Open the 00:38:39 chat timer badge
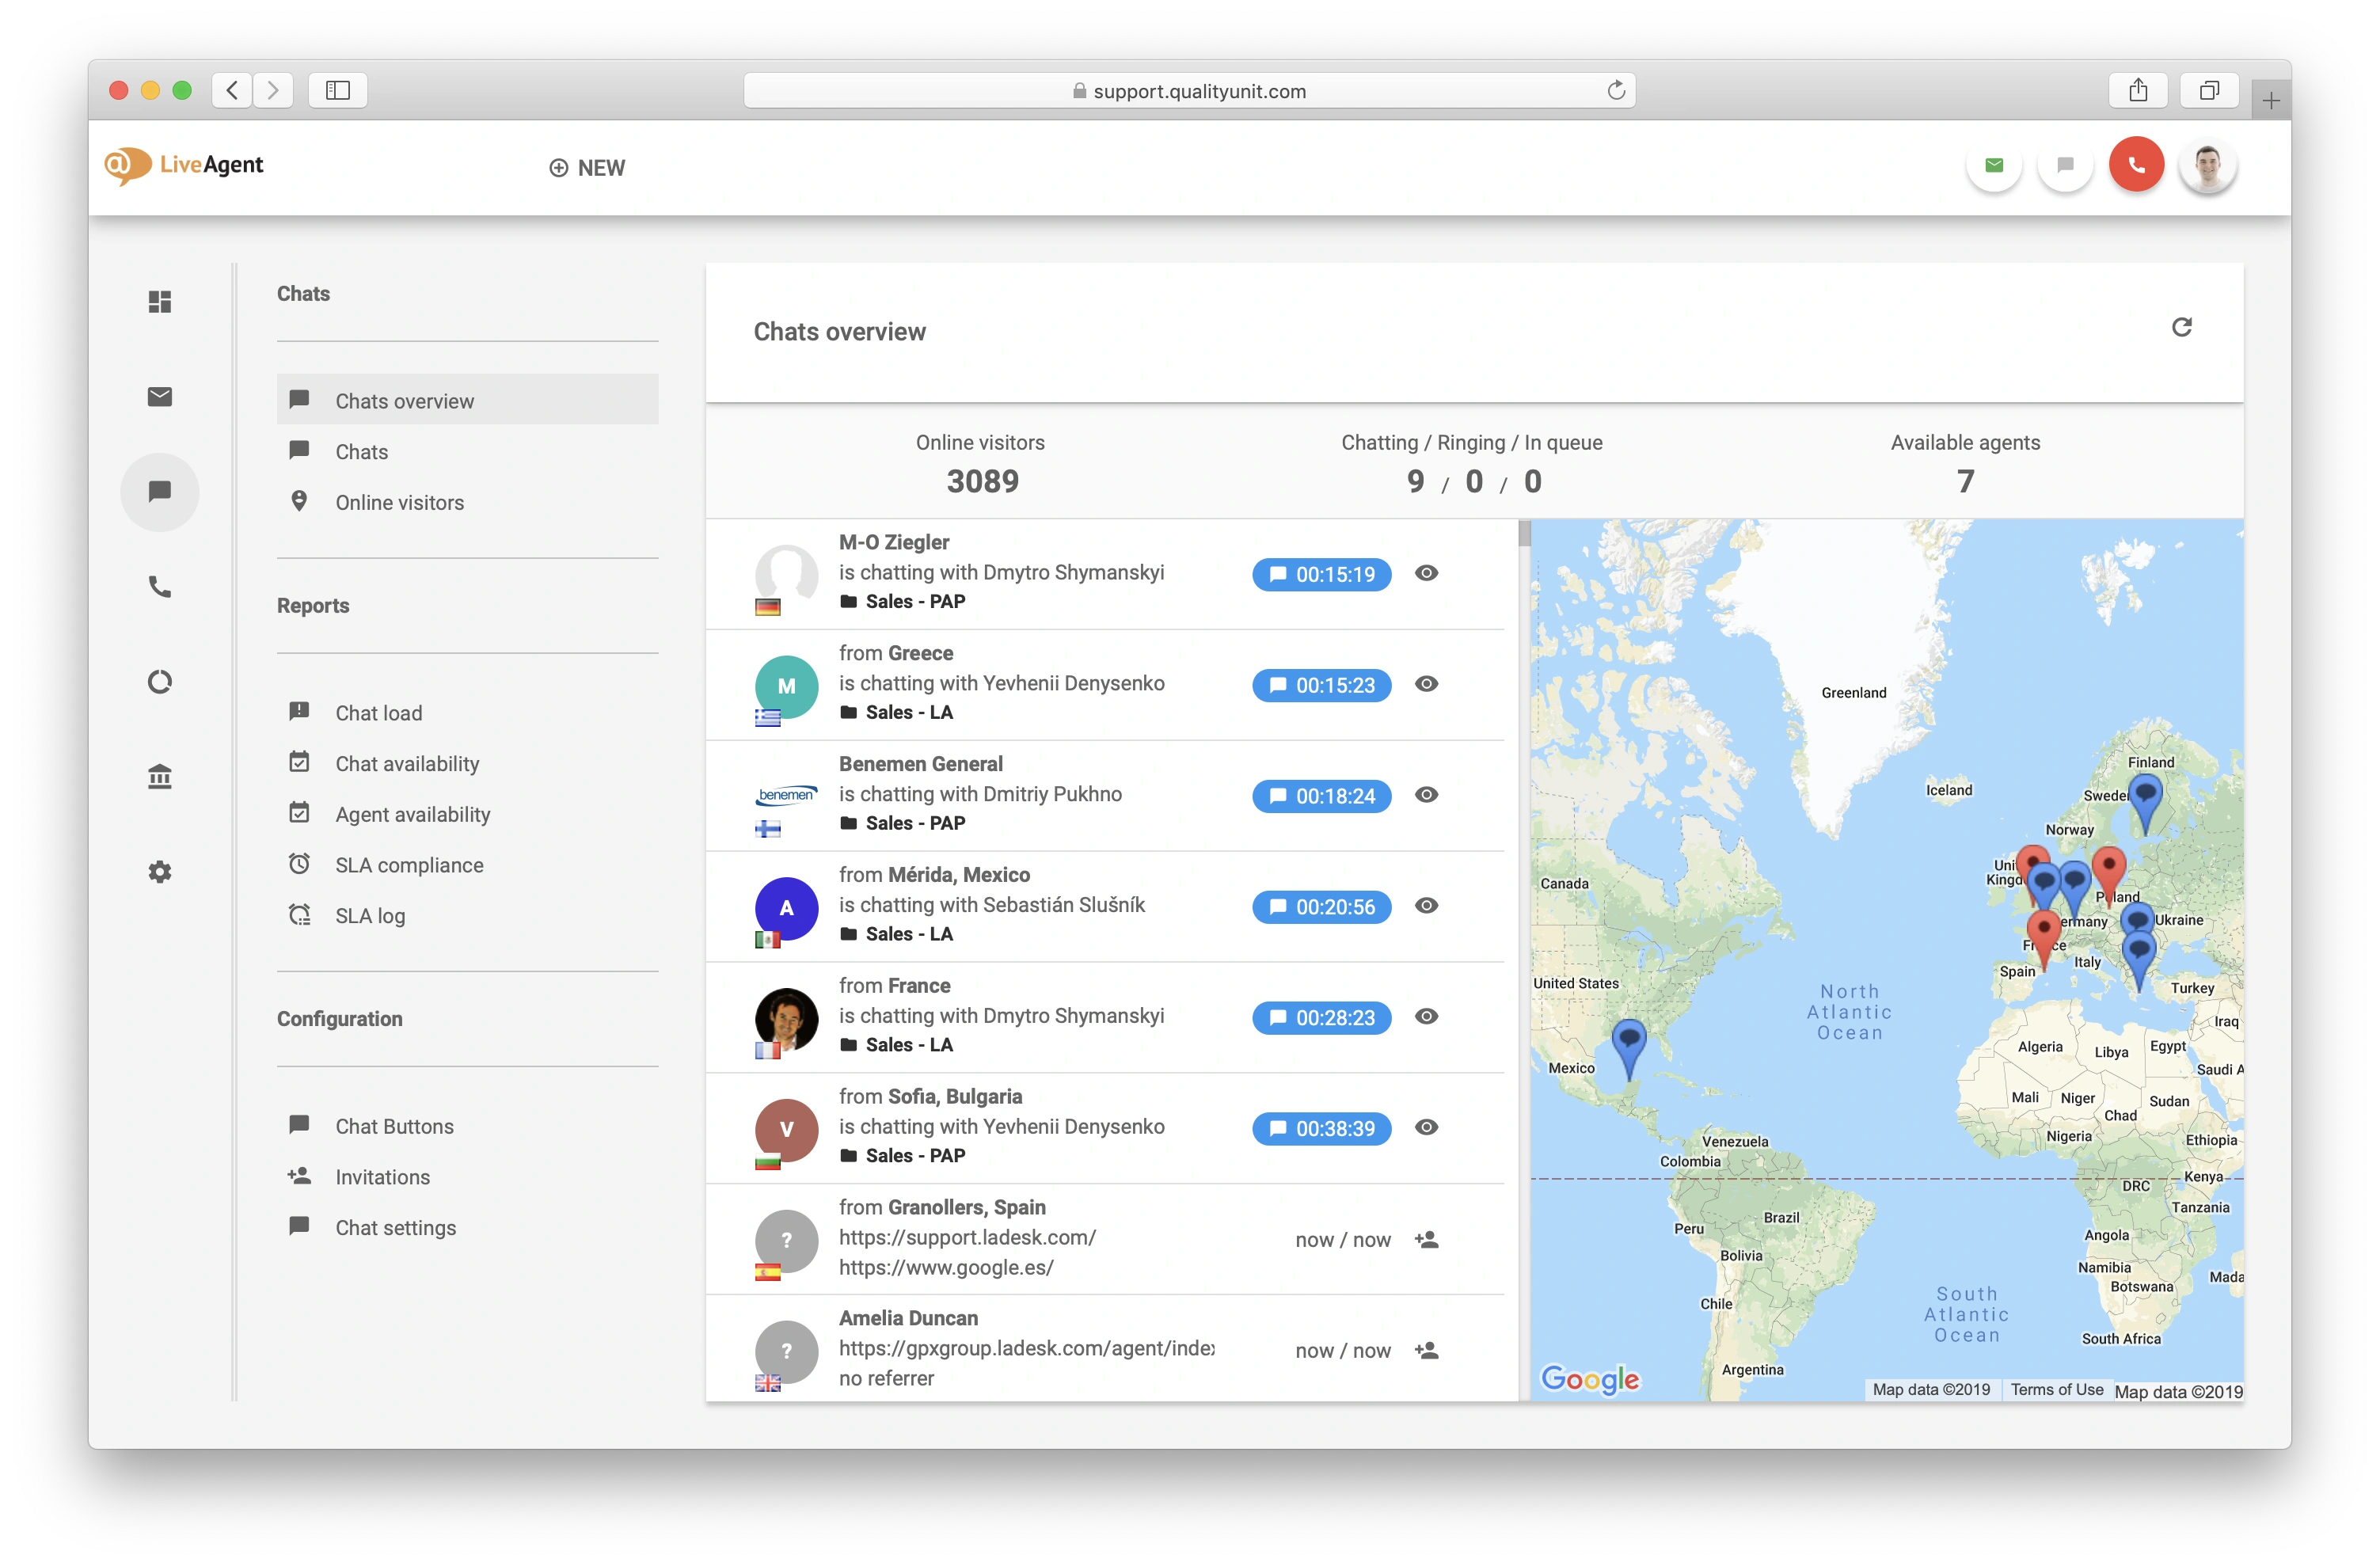2380x1566 pixels. pos(1321,1129)
